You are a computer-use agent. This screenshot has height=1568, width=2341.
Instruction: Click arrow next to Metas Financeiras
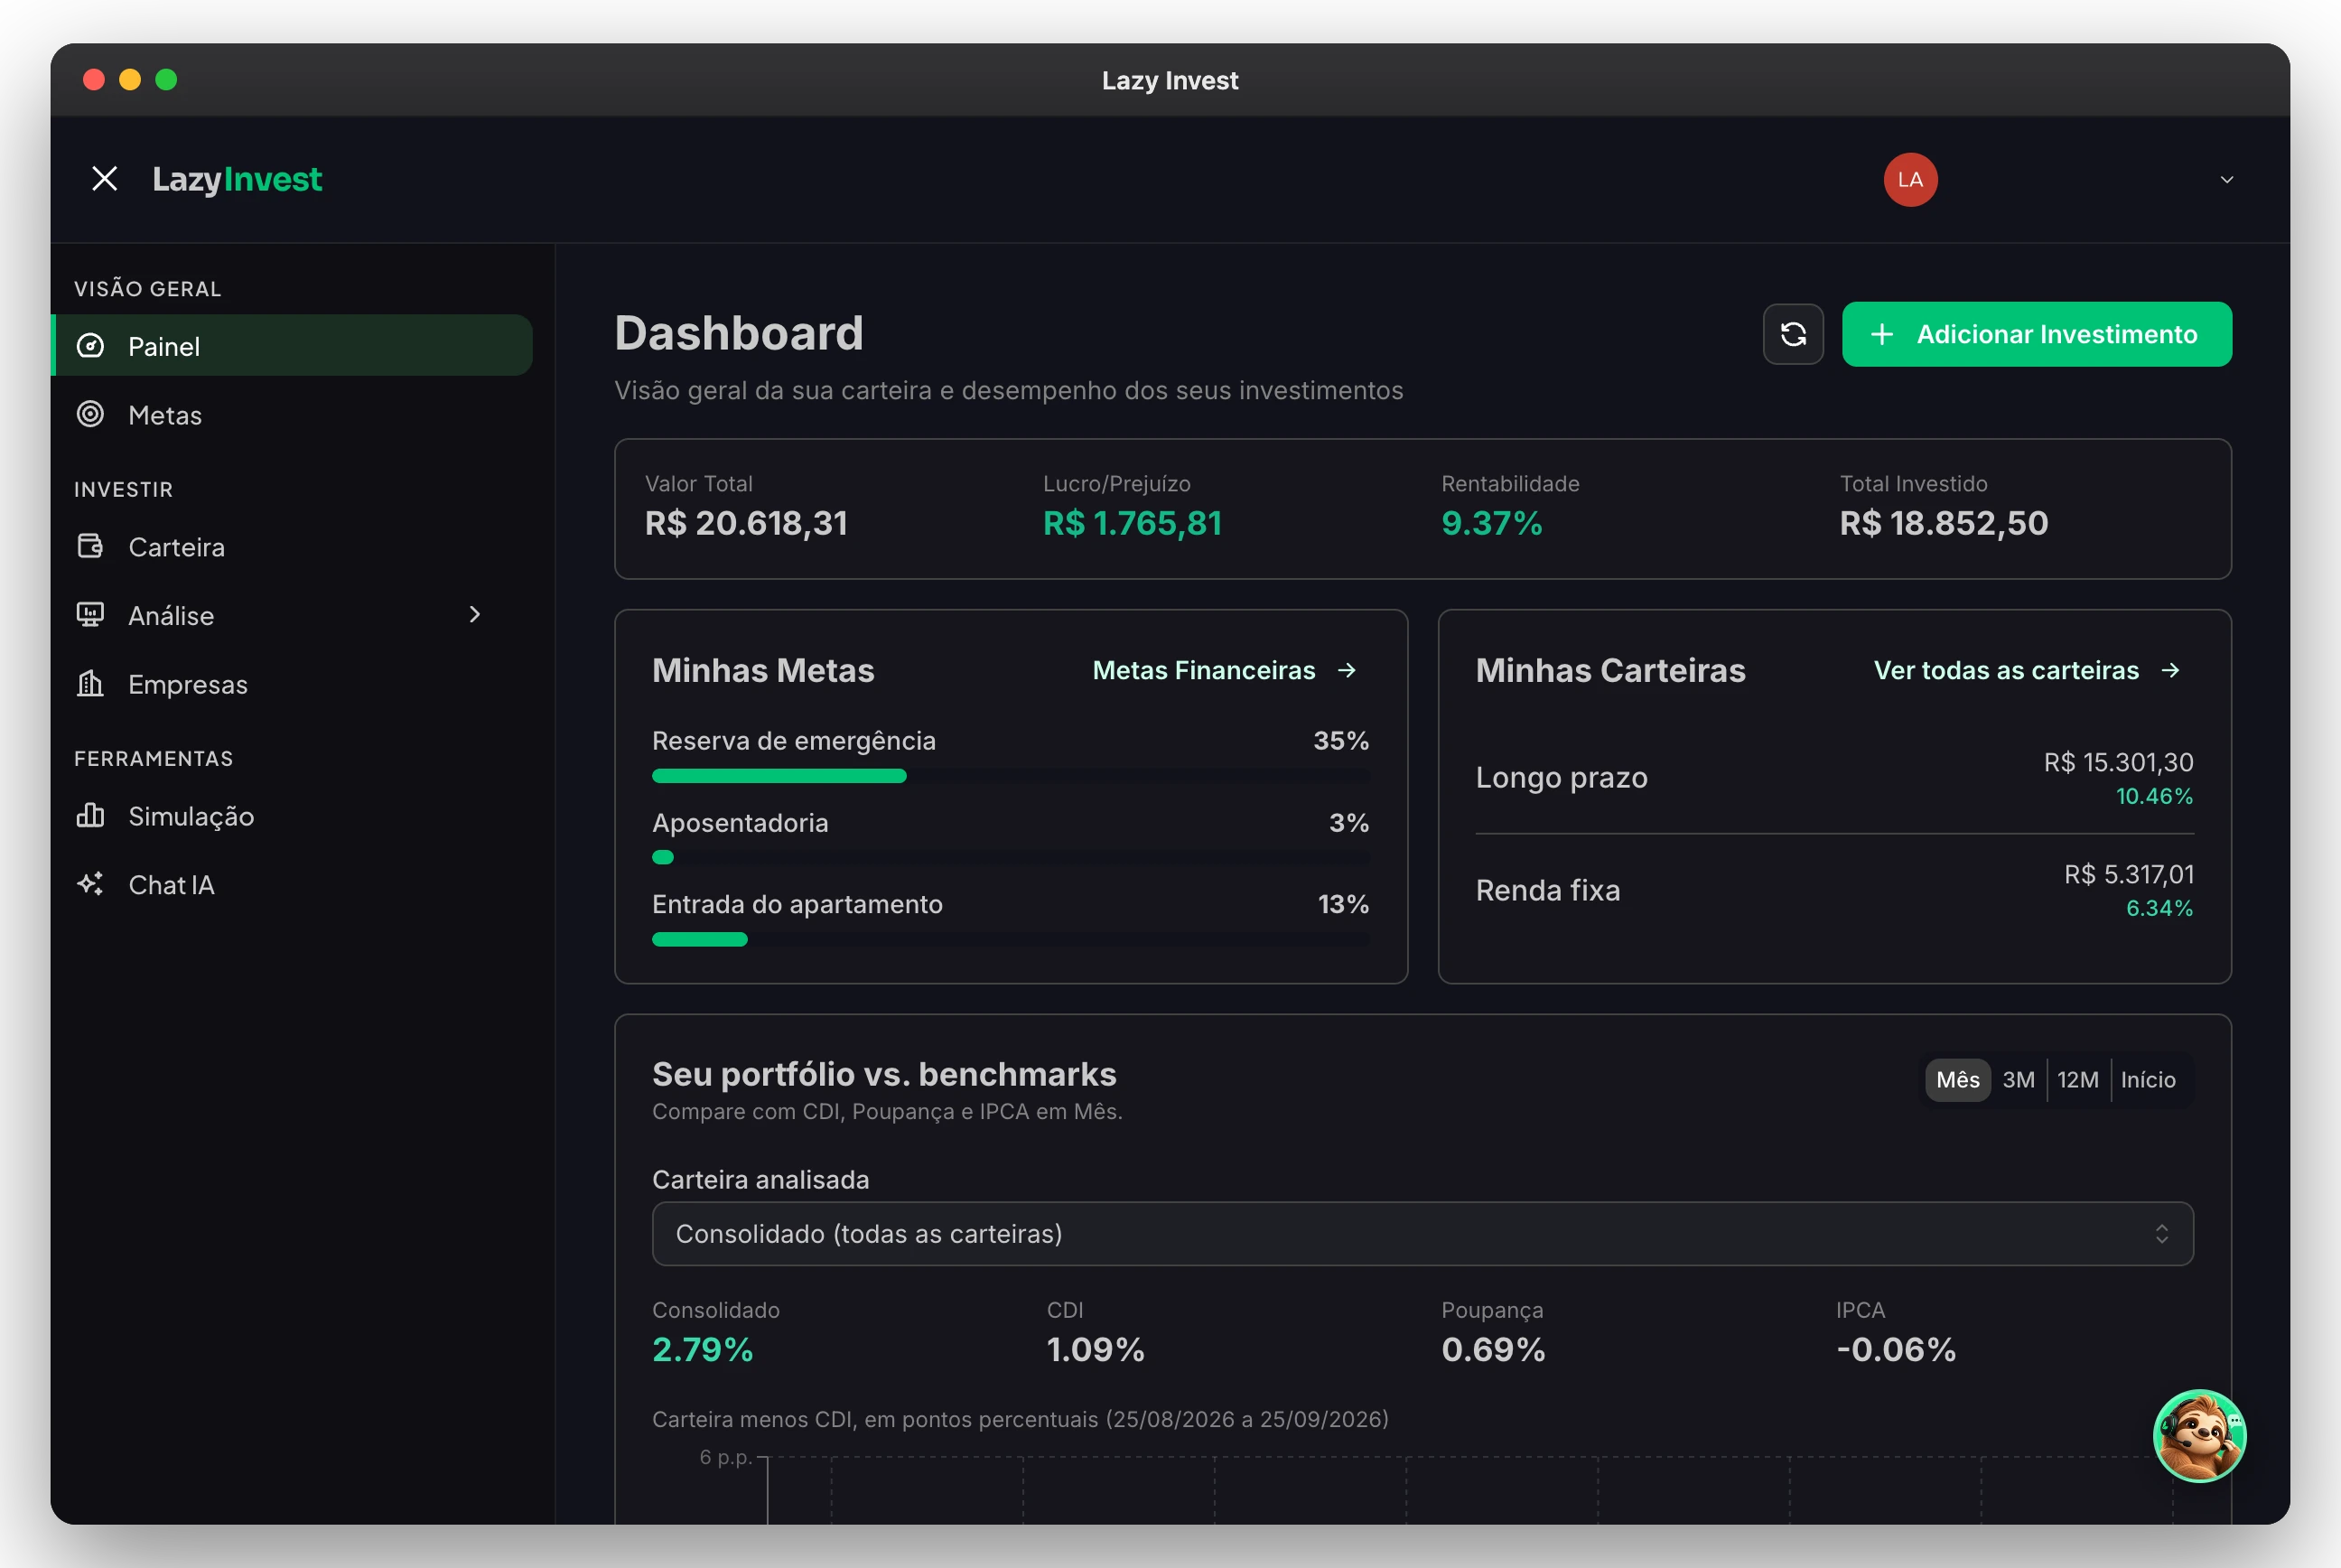pos(1347,670)
